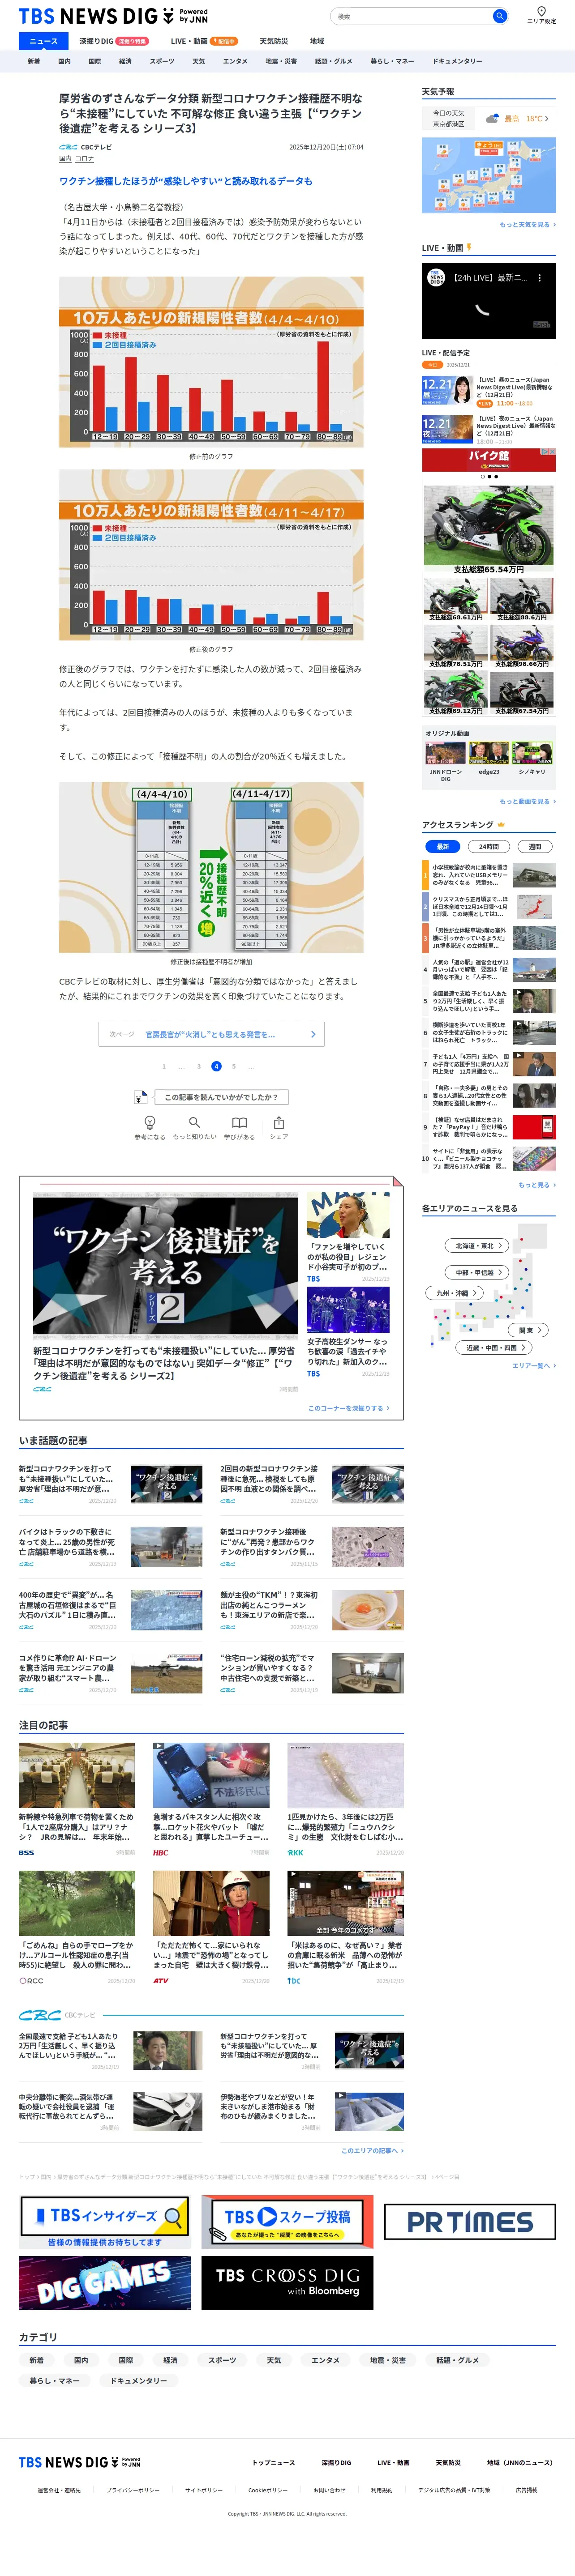
Task: Open the スポーツ sub-menu item
Action: pyautogui.click(x=162, y=61)
